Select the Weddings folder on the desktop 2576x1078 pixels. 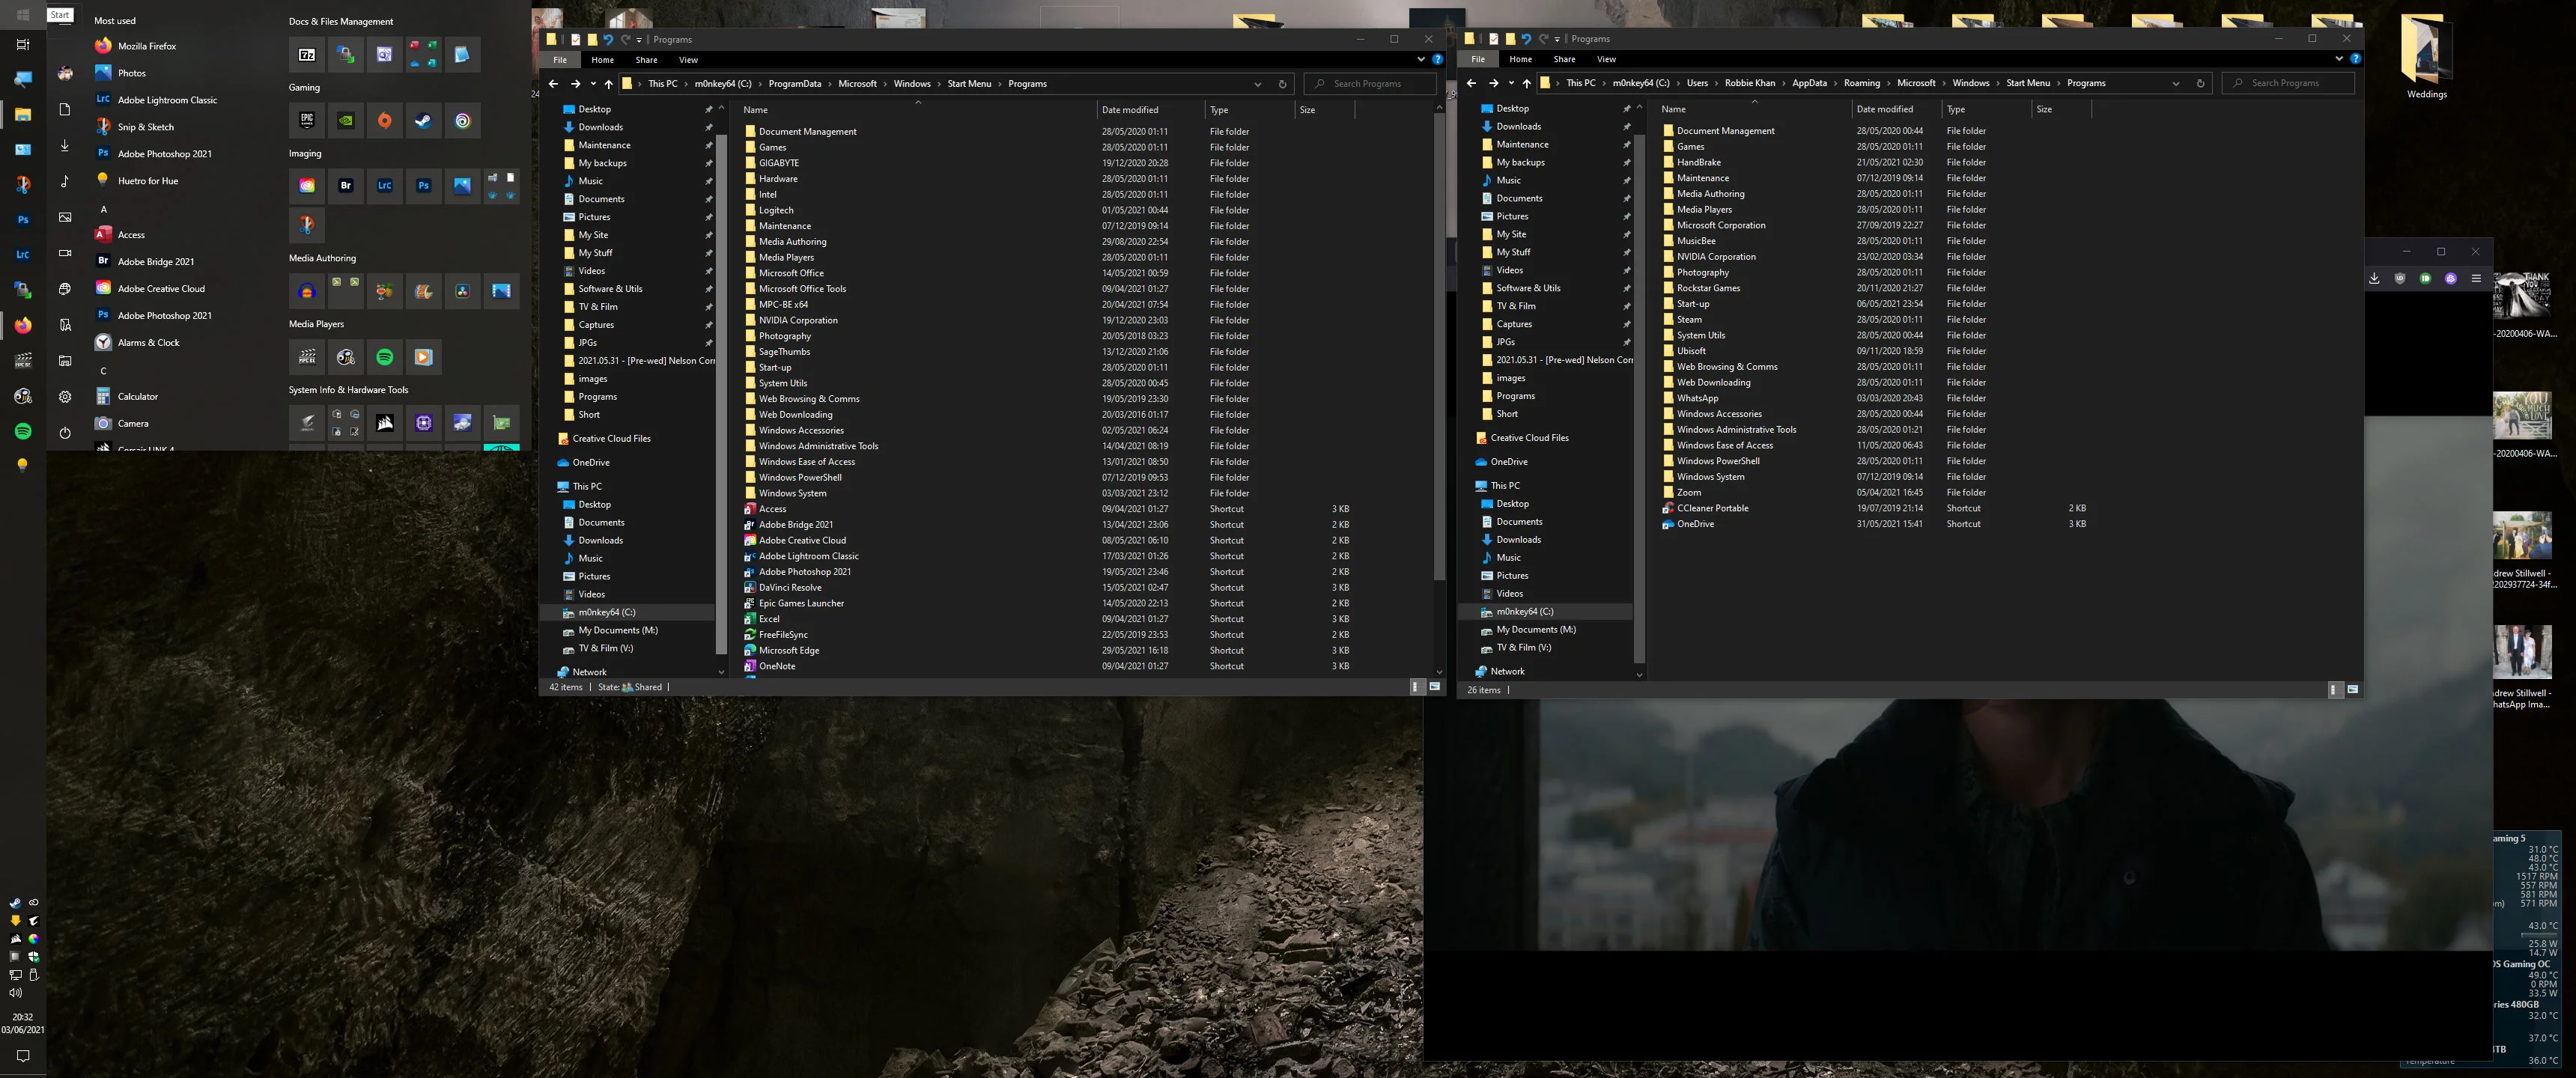2427,57
